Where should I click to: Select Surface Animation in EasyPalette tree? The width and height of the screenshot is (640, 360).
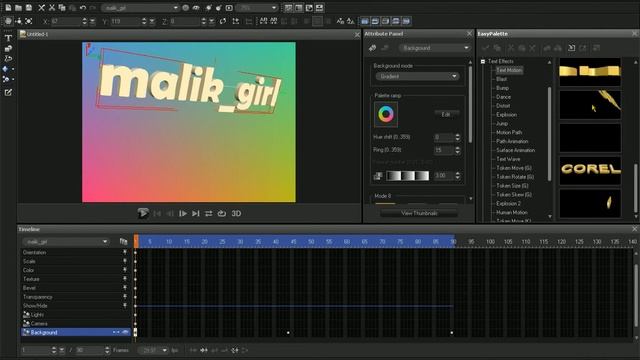tap(516, 150)
